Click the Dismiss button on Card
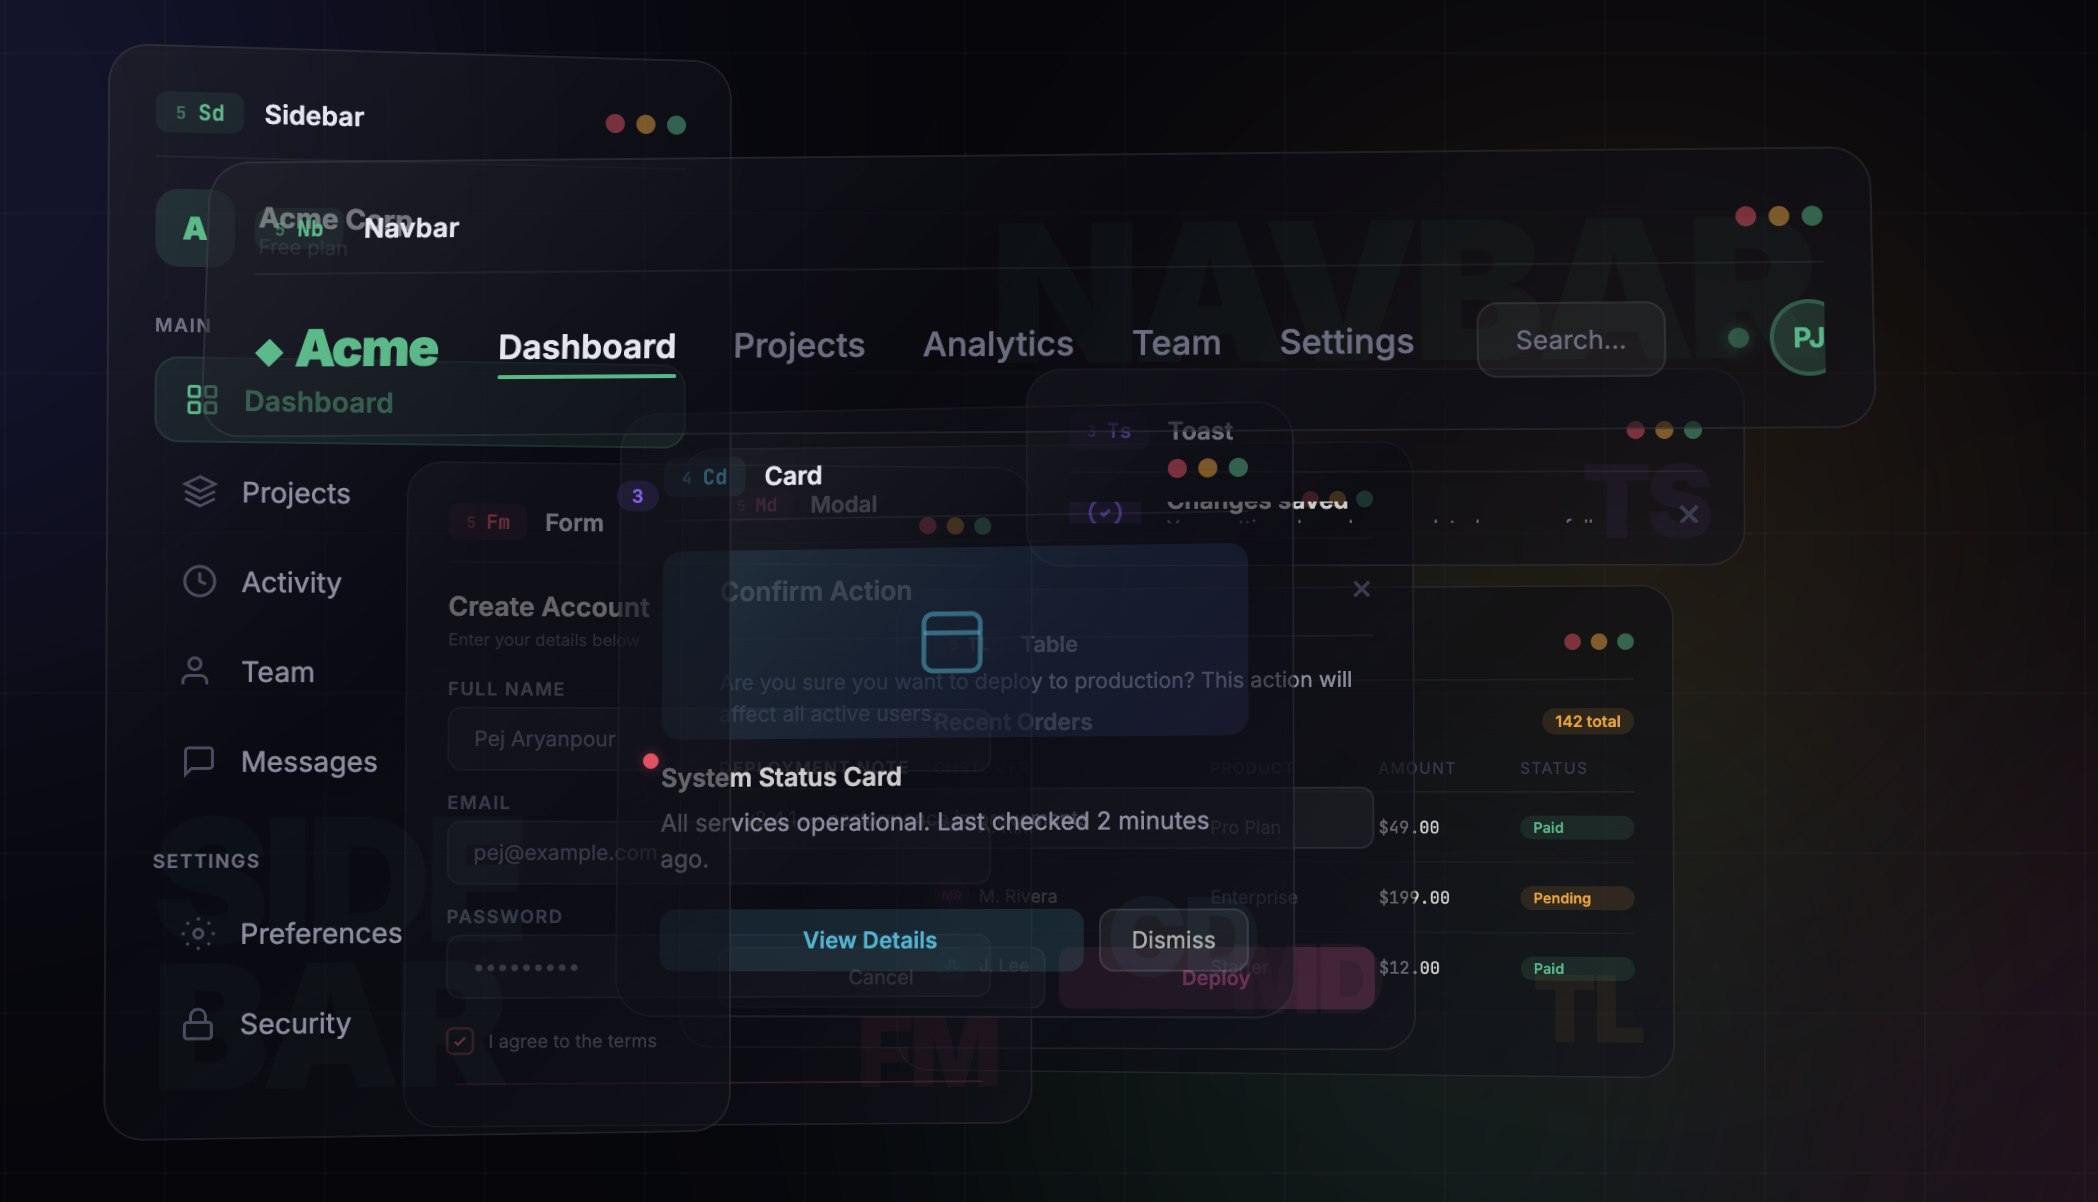Image resolution: width=2098 pixels, height=1202 pixels. 1173,940
